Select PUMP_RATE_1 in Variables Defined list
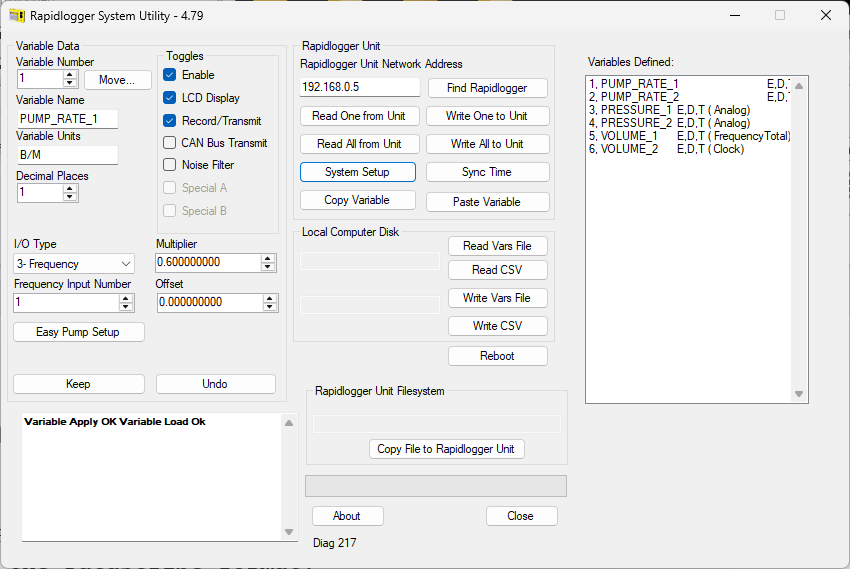The width and height of the screenshot is (850, 569). pos(688,84)
